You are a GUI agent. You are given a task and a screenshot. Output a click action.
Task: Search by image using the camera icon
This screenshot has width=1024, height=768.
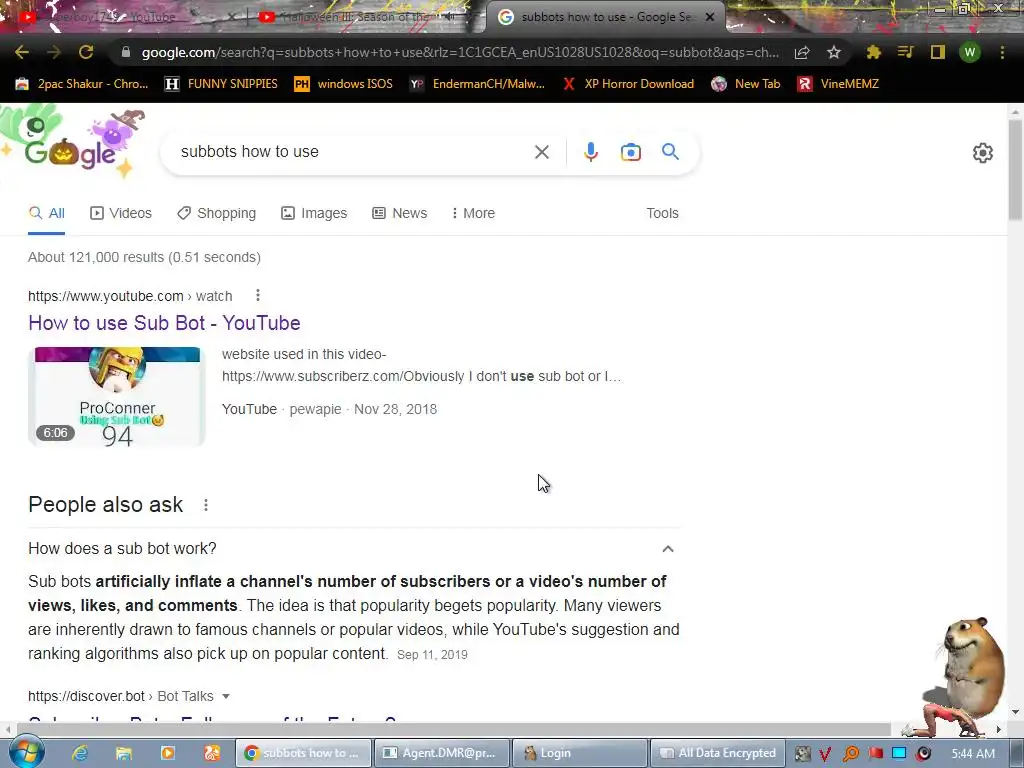pos(630,152)
